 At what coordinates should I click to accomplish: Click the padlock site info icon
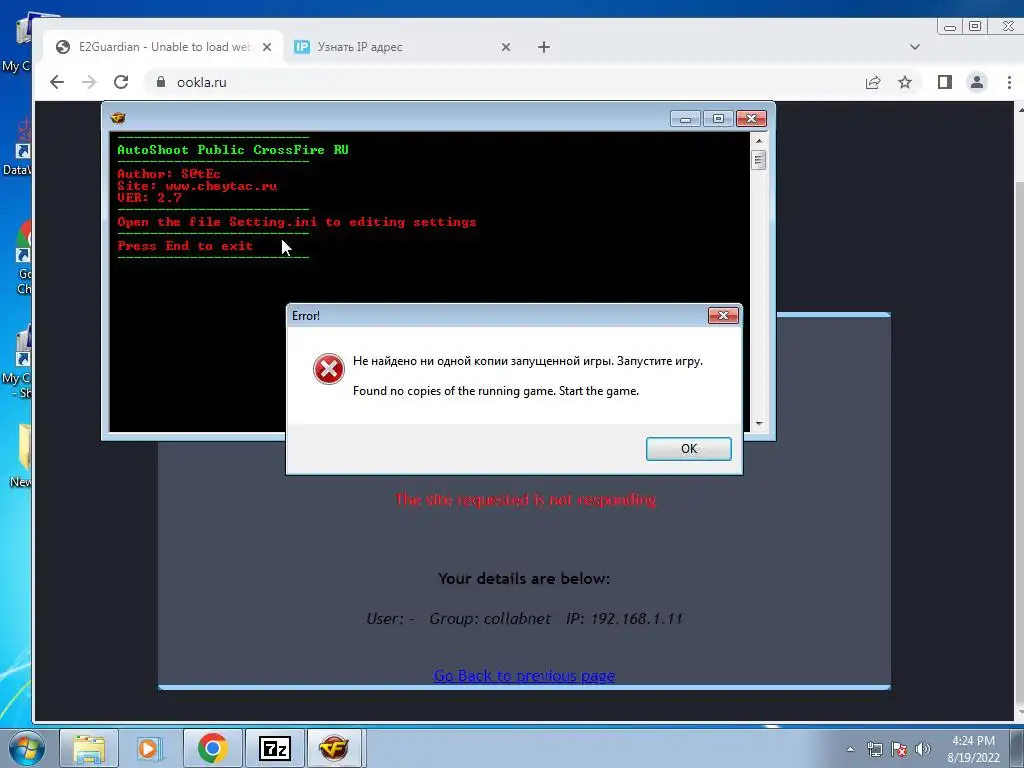(x=161, y=82)
